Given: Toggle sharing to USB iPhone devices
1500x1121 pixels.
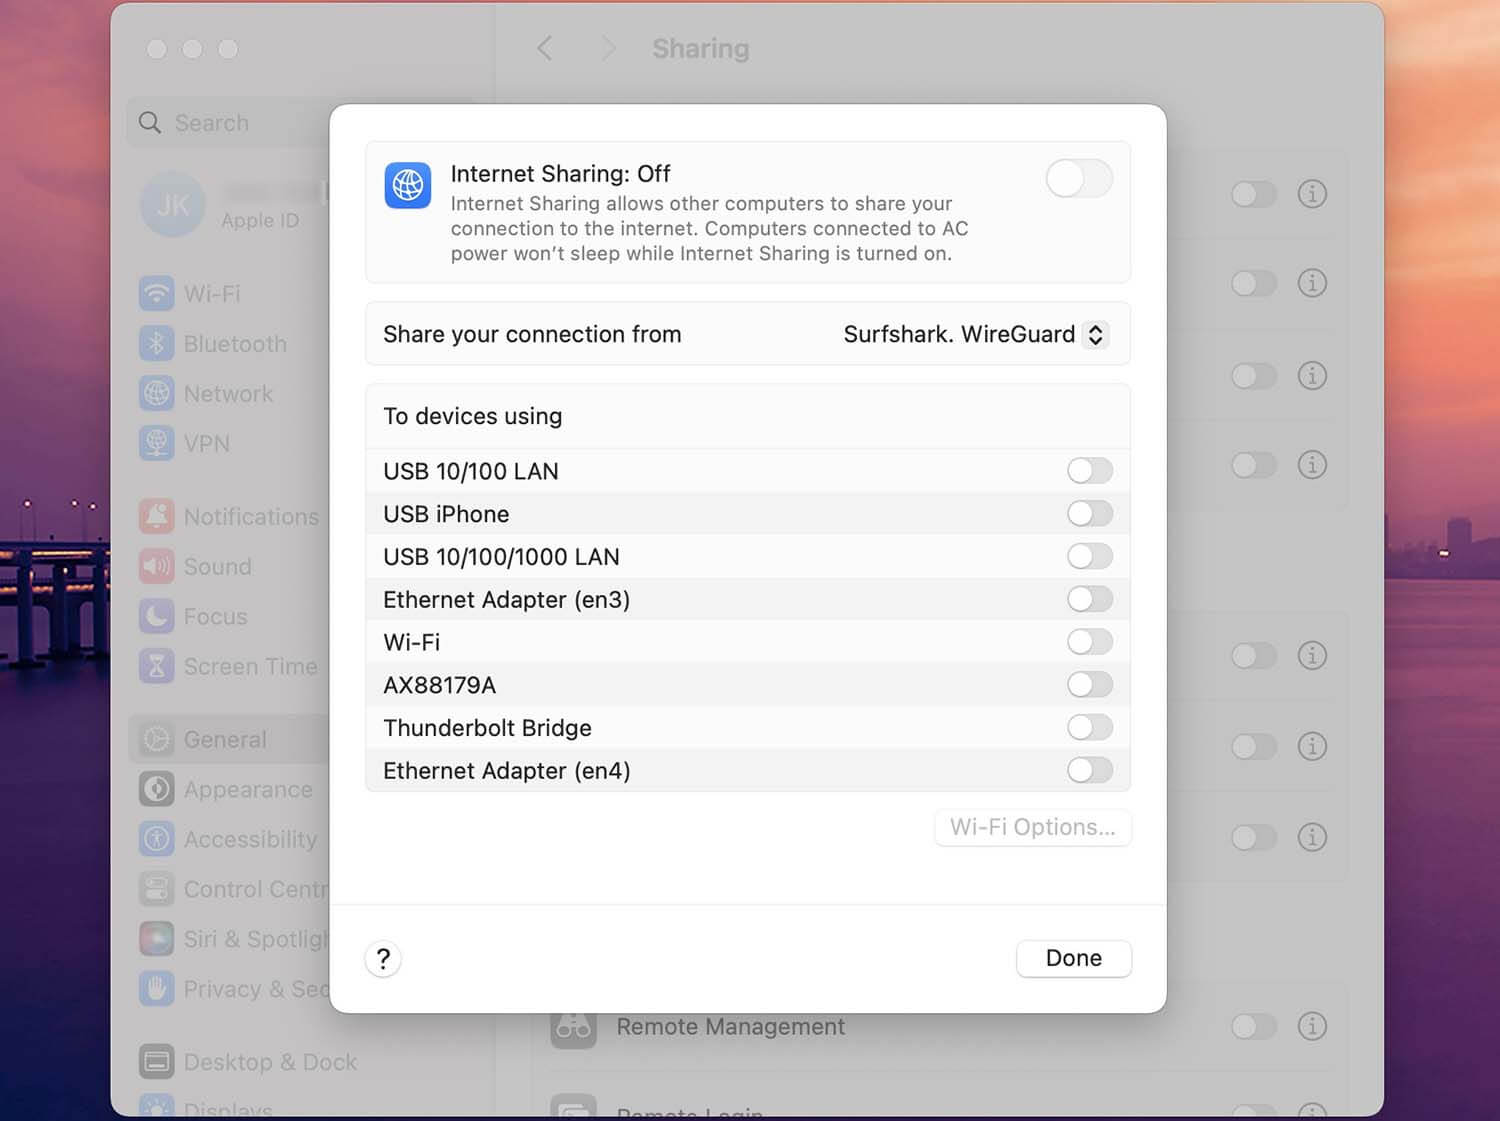Looking at the screenshot, I should [x=1089, y=513].
